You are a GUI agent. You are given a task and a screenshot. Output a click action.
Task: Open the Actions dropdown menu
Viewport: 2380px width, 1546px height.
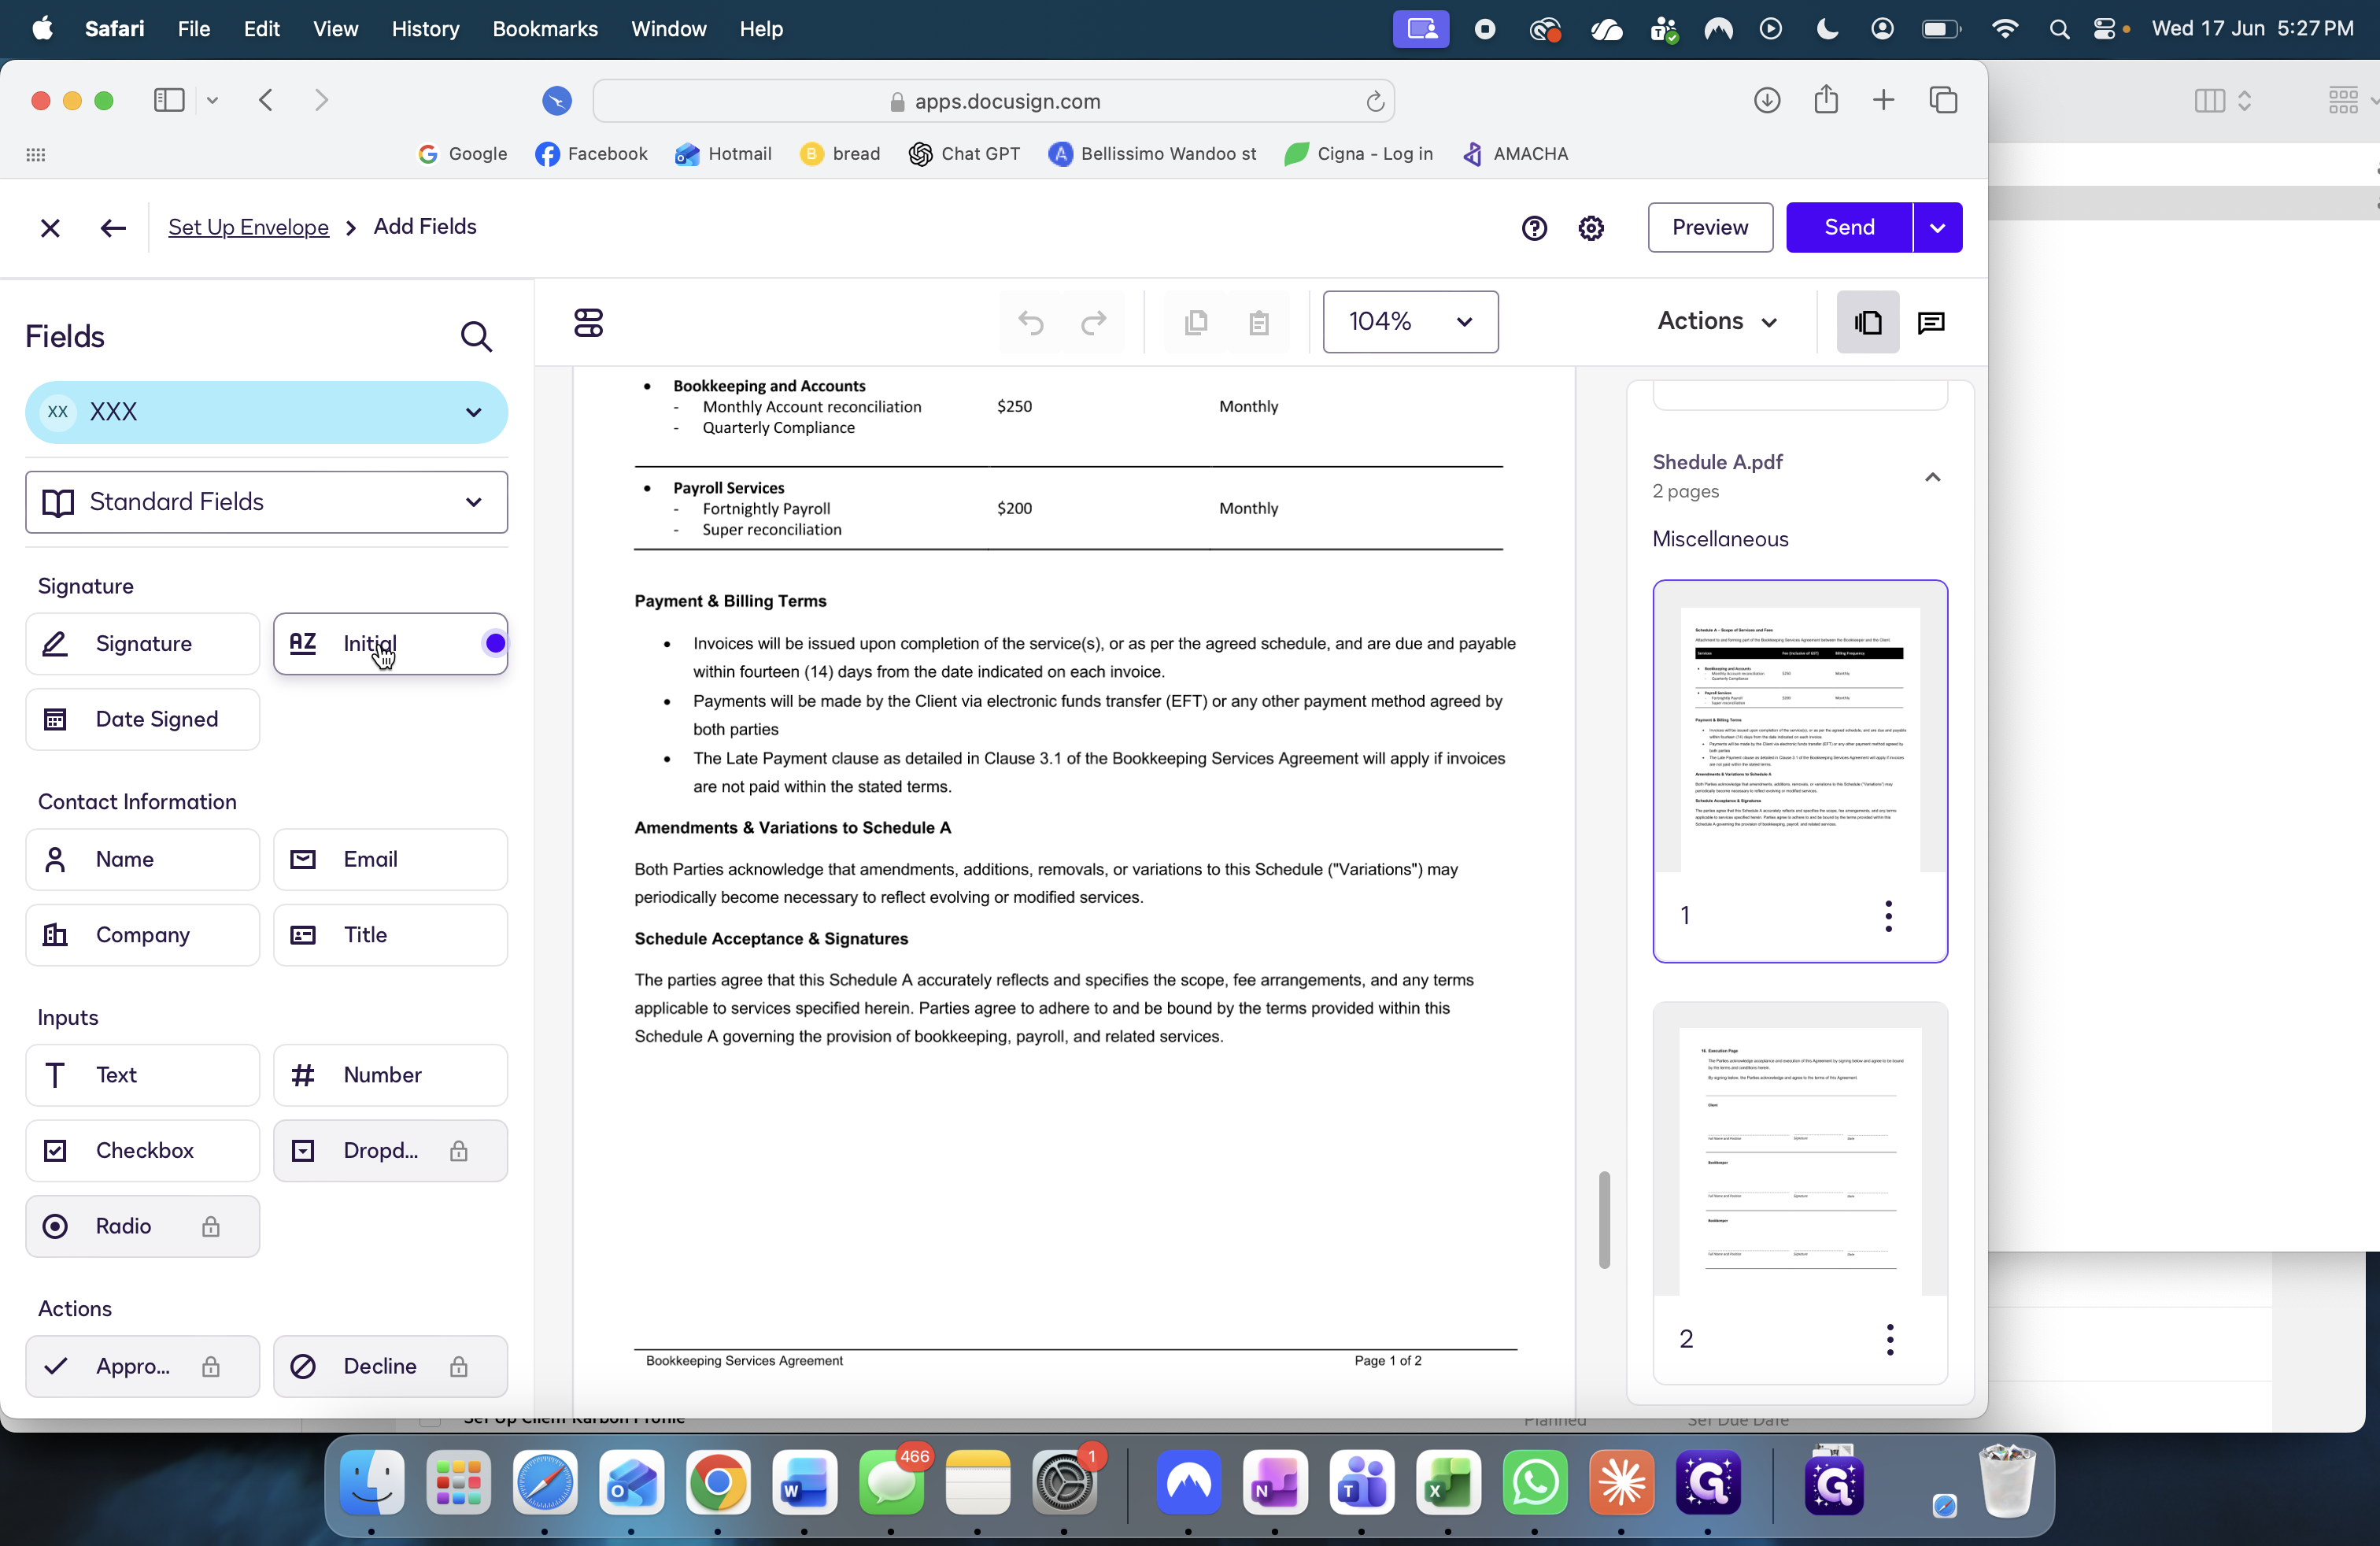[x=1717, y=322]
